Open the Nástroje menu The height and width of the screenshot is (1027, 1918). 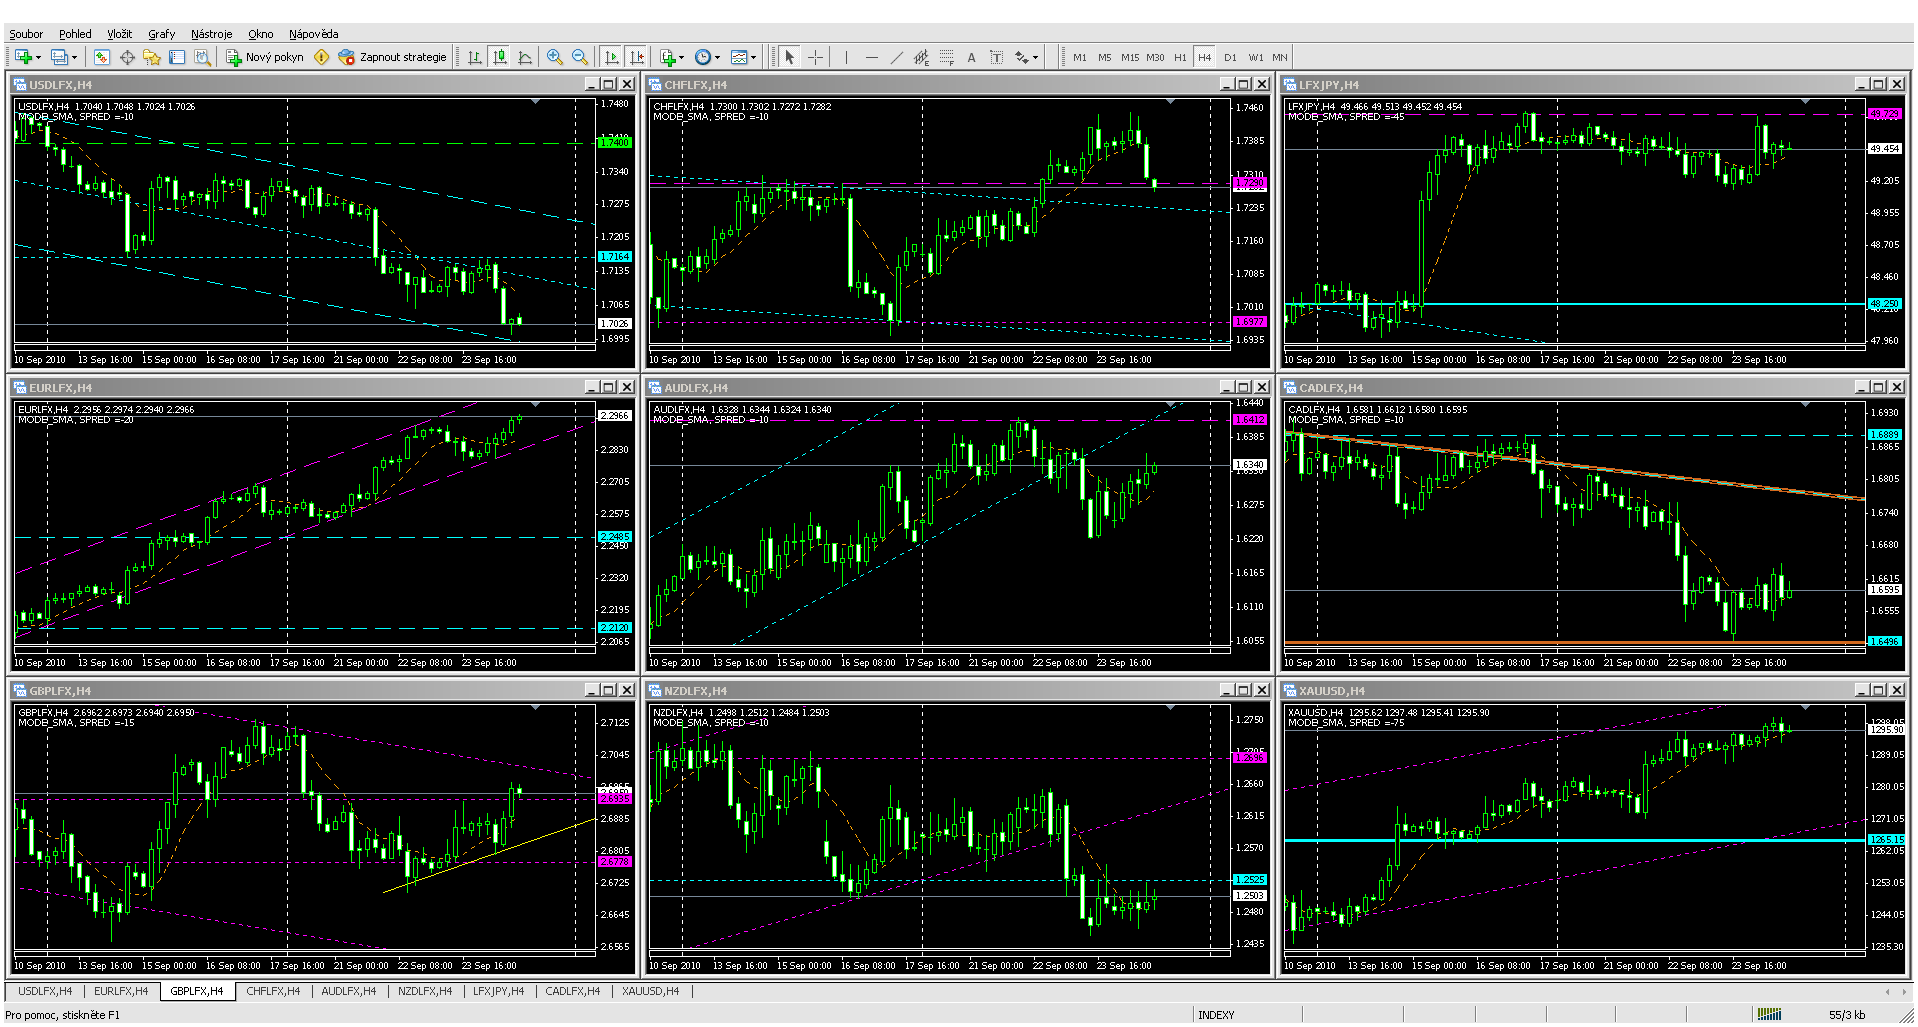211,34
